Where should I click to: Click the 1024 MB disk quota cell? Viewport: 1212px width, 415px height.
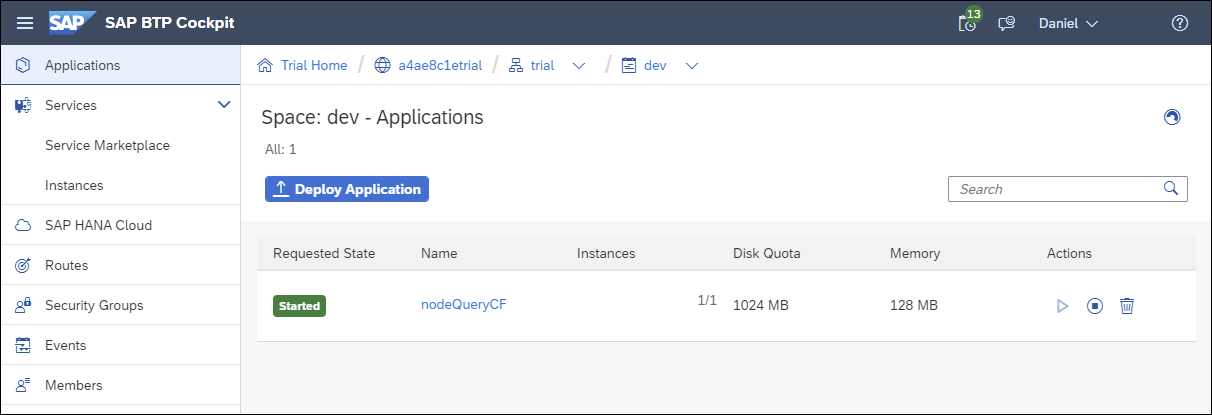pos(761,305)
